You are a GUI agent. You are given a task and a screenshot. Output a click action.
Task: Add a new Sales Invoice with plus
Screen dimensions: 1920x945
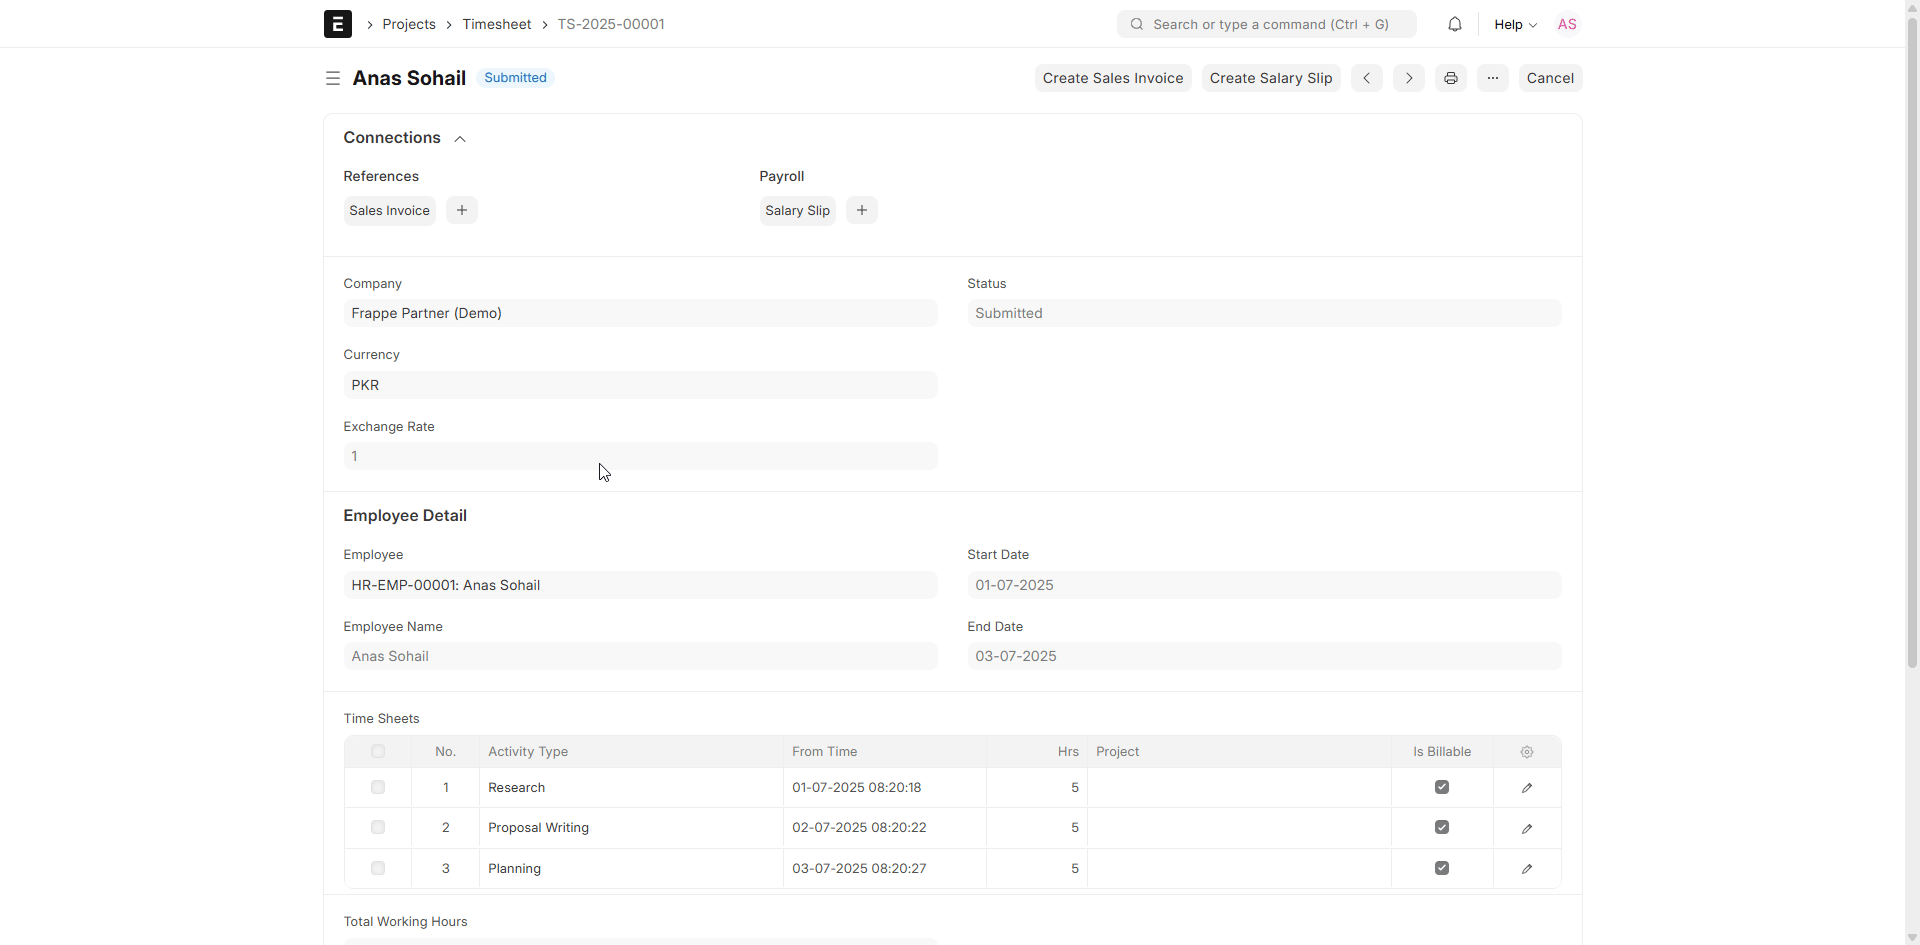pyautogui.click(x=461, y=210)
